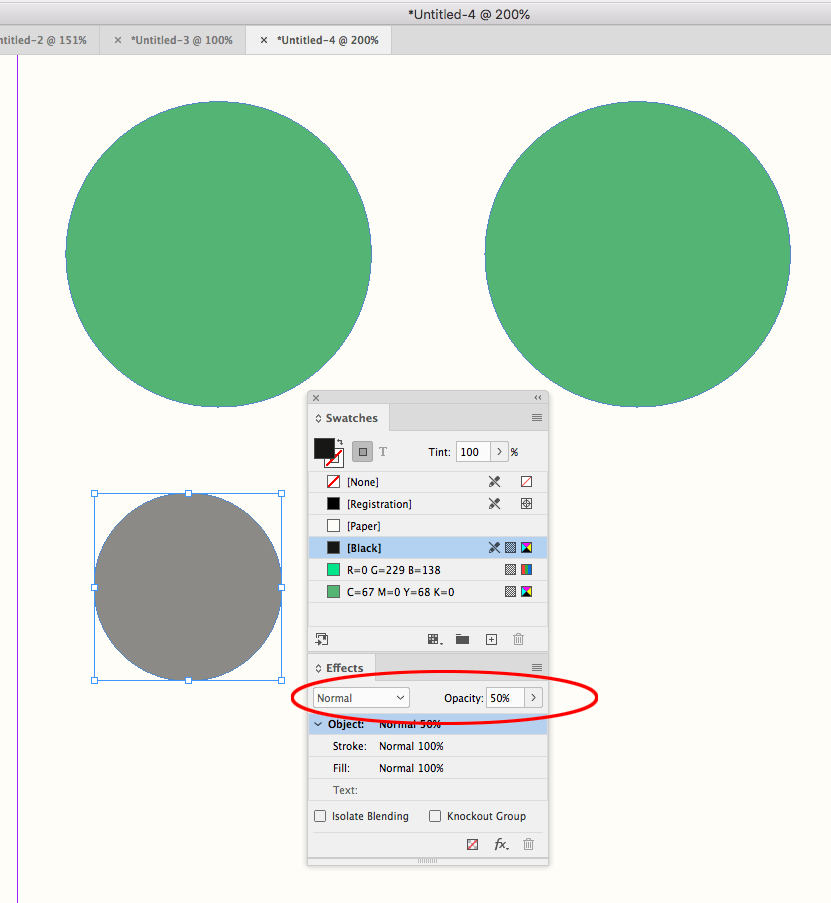831x903 pixels.
Task: Select the Fill swatch box
Action: (x=322, y=447)
